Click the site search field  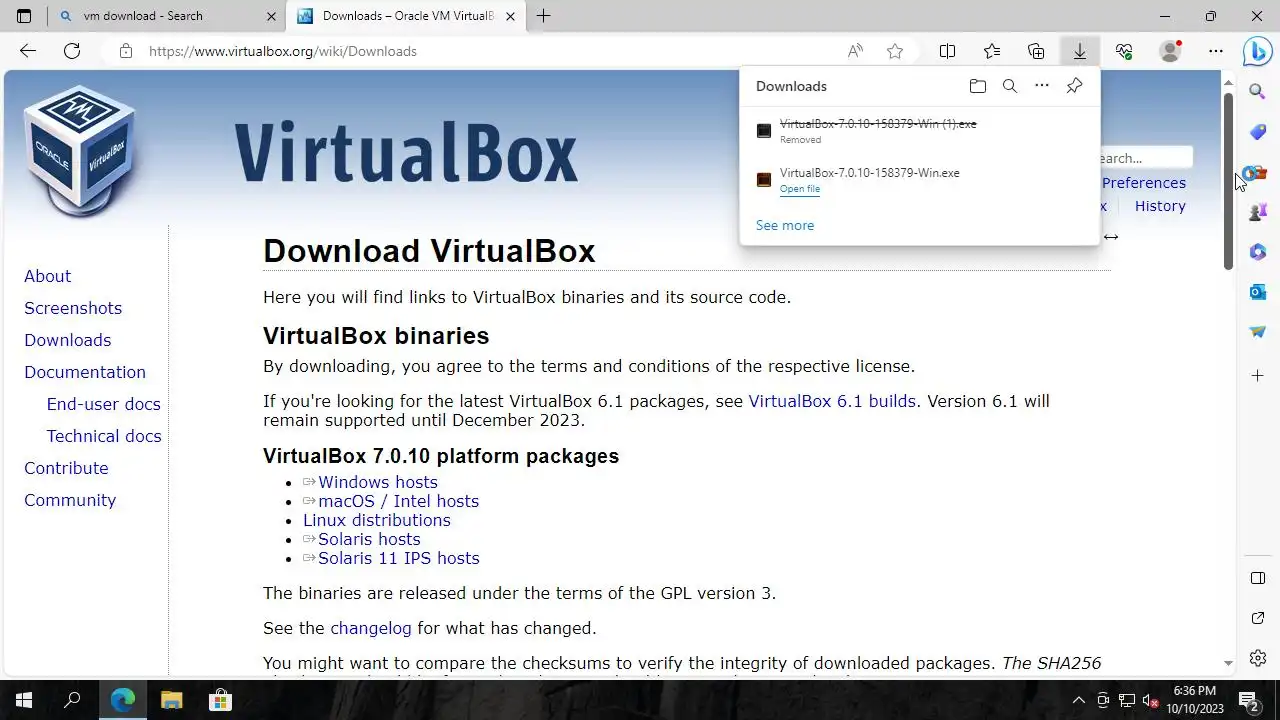1146,158
